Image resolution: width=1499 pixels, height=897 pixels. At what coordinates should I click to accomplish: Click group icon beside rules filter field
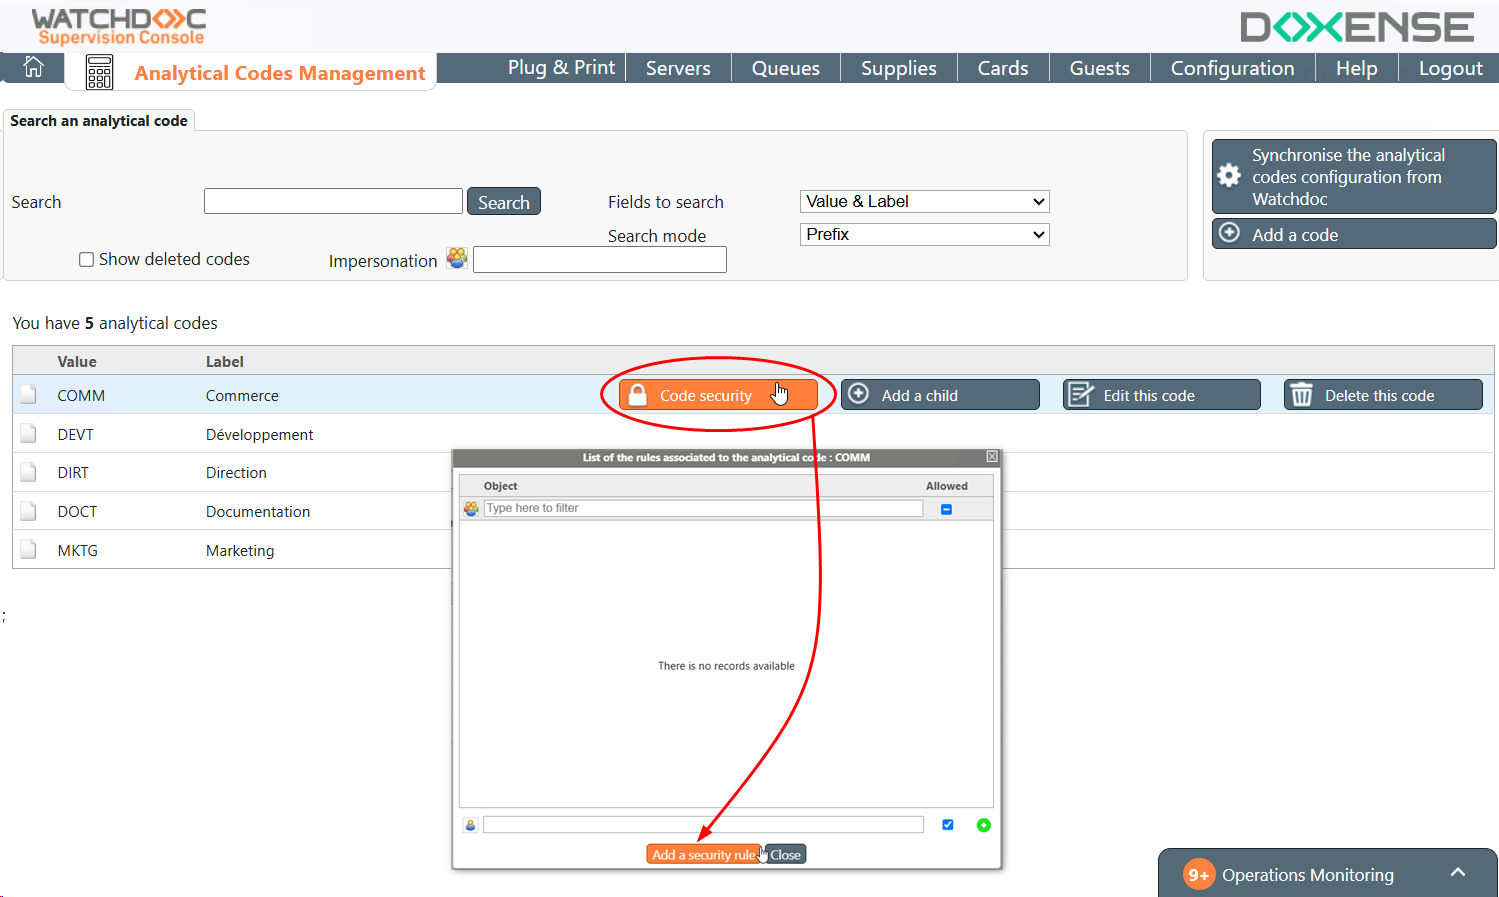[x=471, y=509]
